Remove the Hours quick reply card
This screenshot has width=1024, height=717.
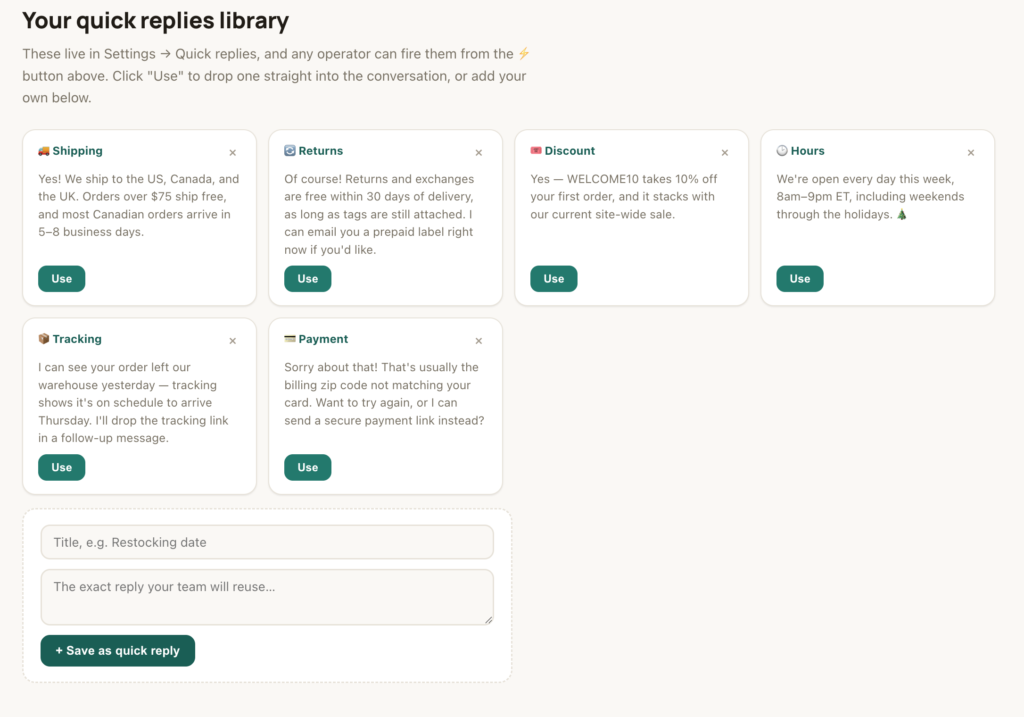tap(971, 153)
